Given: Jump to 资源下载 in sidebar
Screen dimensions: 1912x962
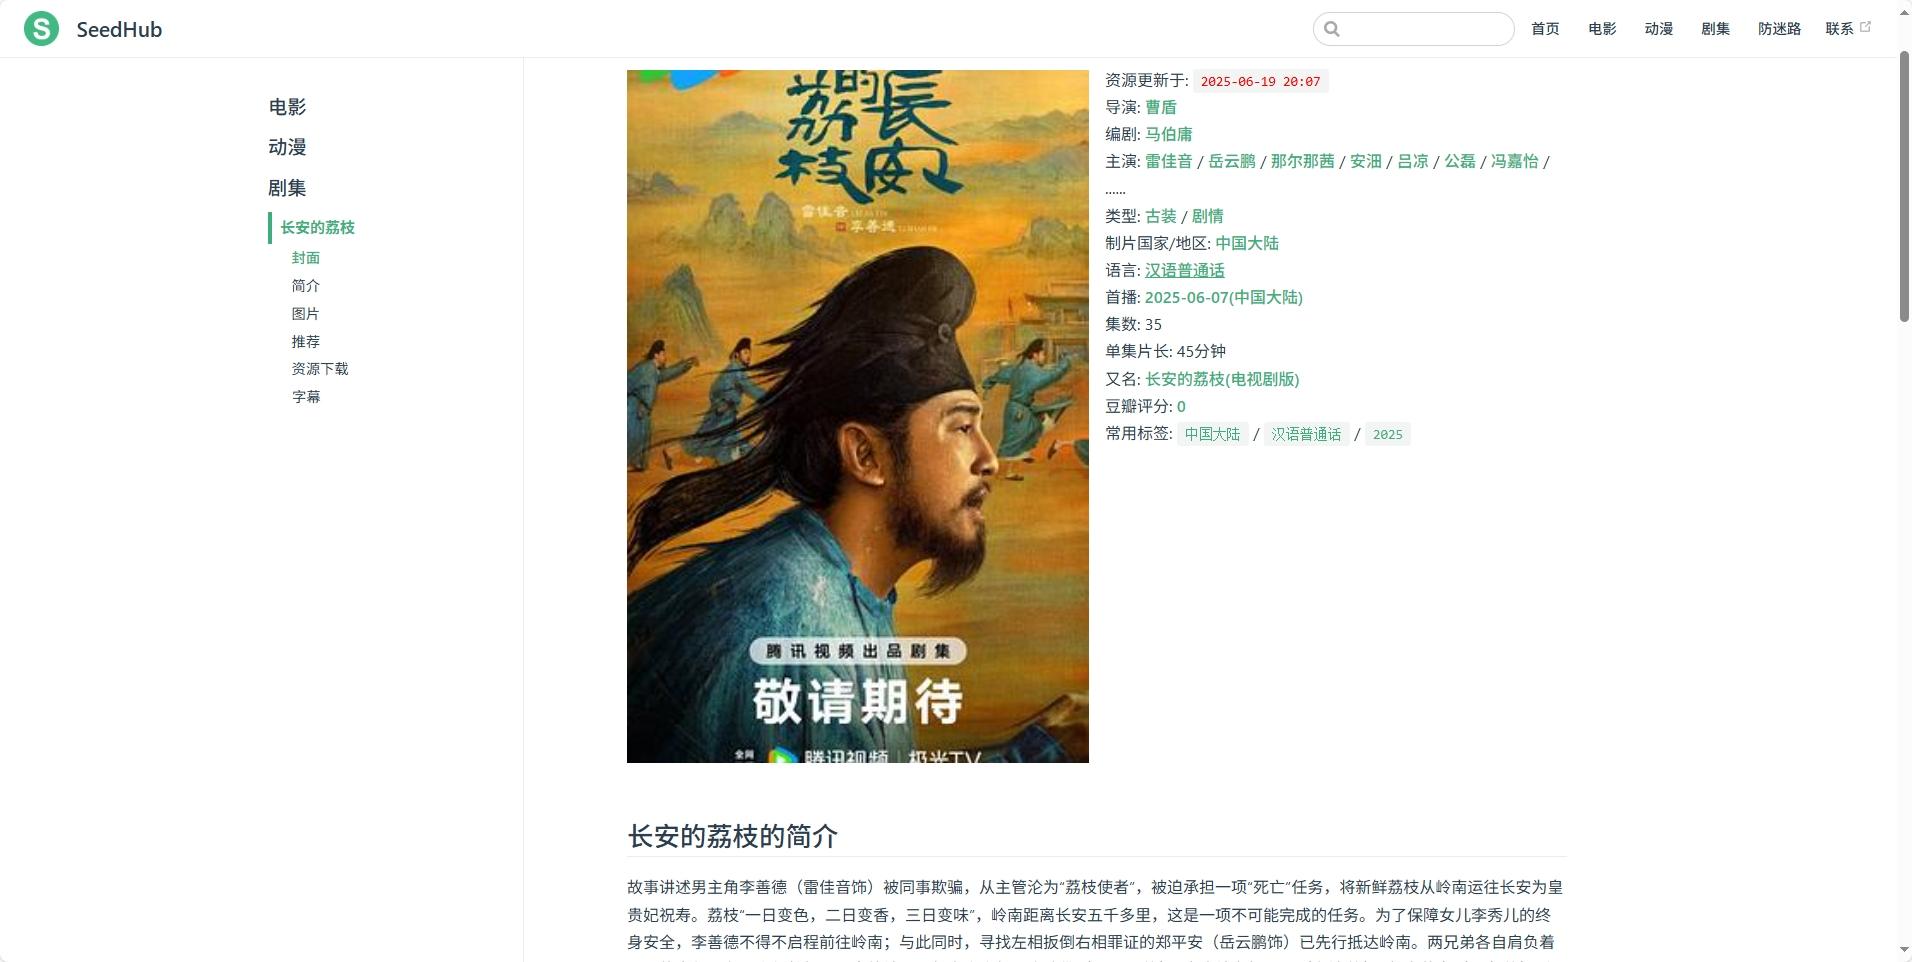Looking at the screenshot, I should pyautogui.click(x=320, y=369).
